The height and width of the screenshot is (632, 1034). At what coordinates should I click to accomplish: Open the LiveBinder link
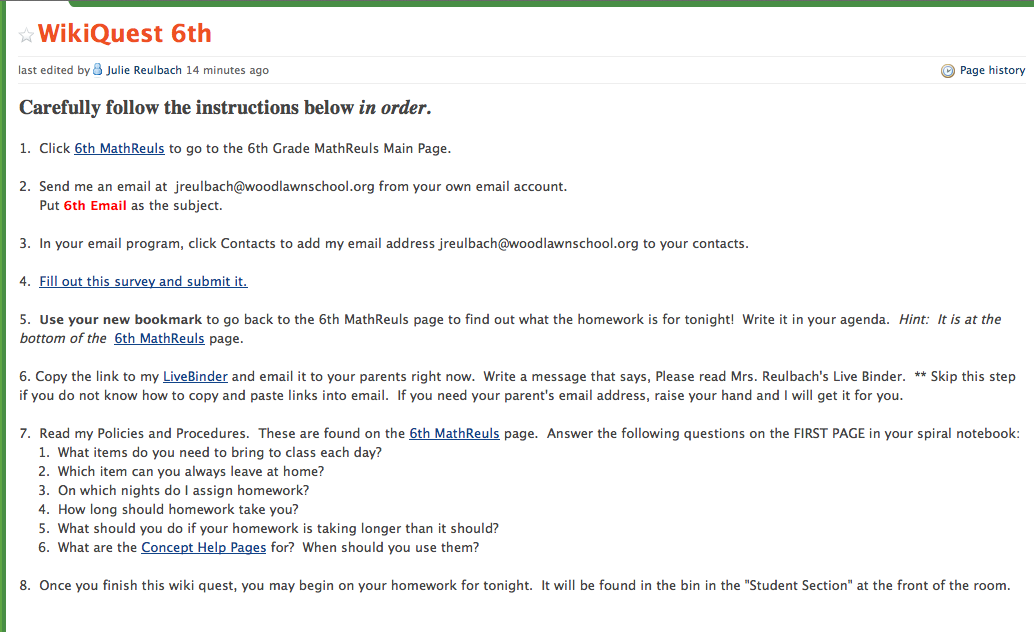click(x=195, y=377)
